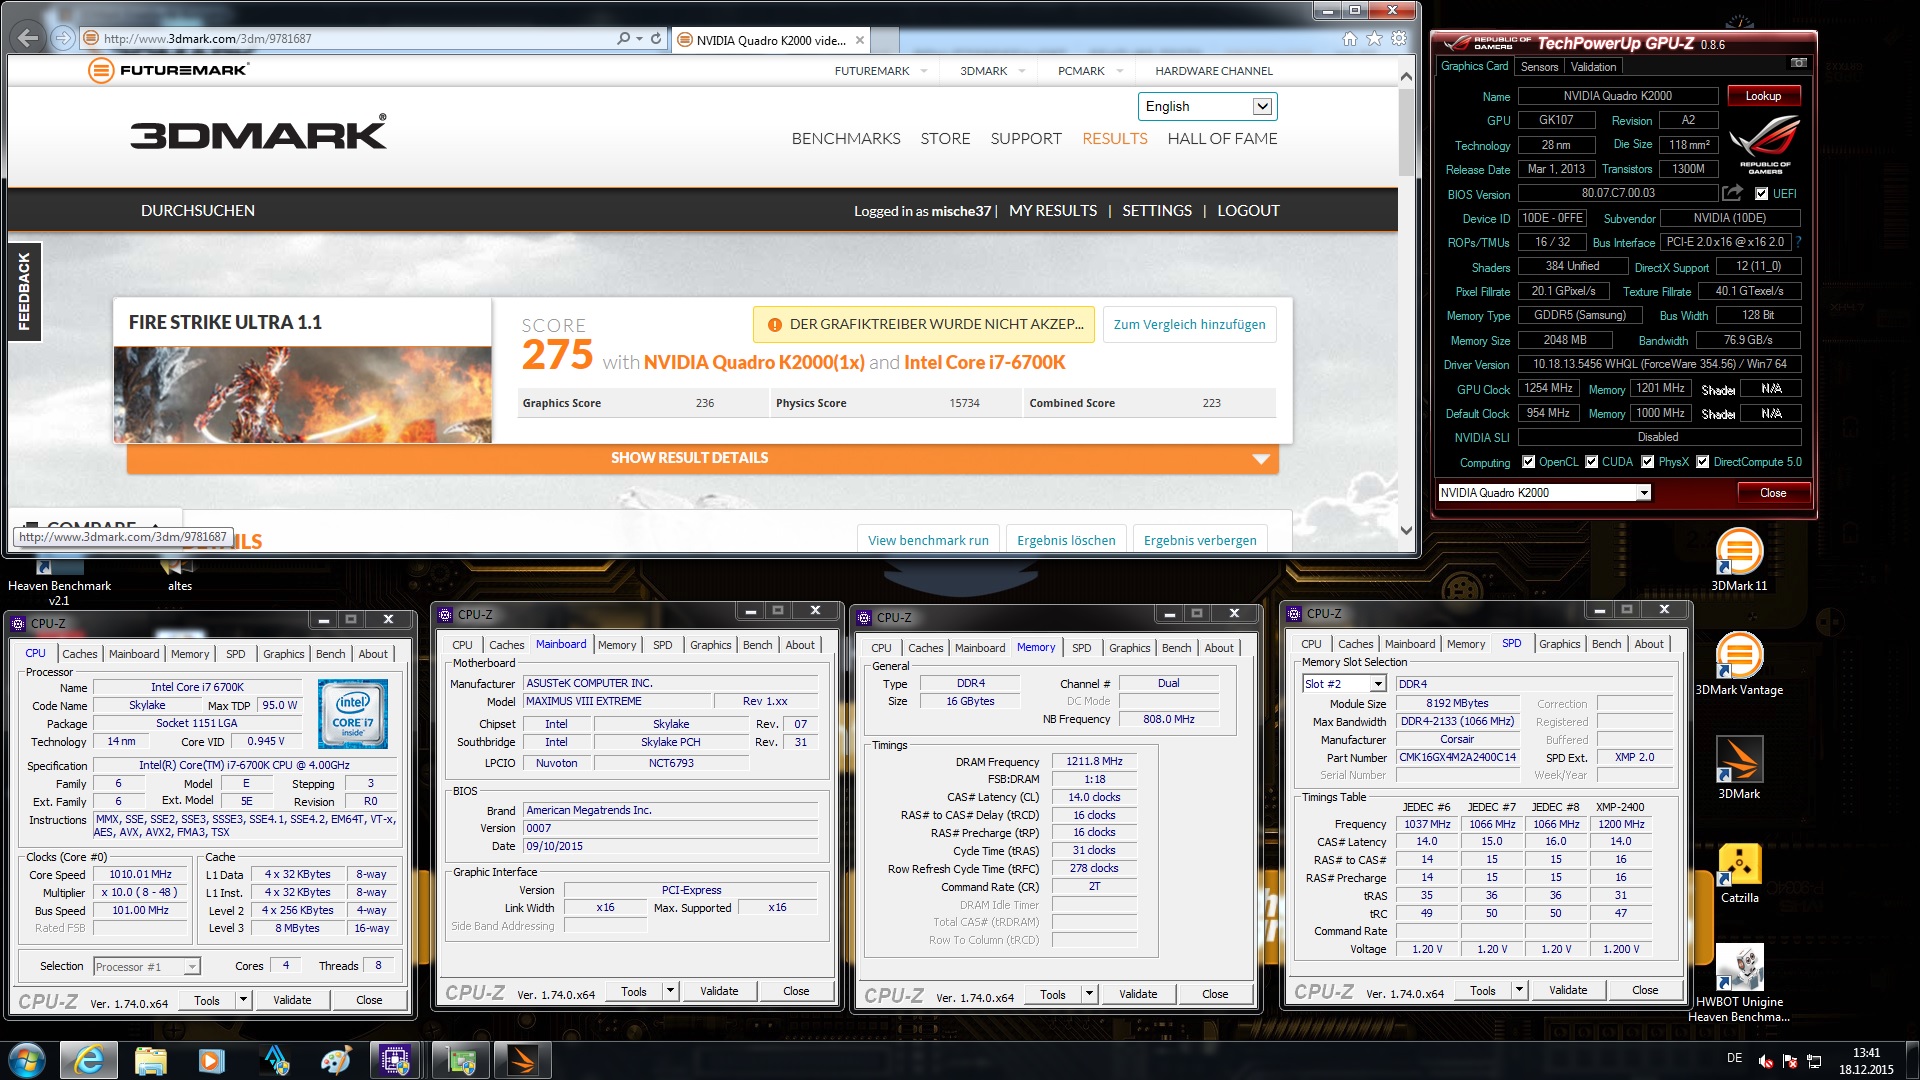Click the 3DMARK site logo
Viewport: 1920px width, 1080px height.
pyautogui.click(x=258, y=133)
